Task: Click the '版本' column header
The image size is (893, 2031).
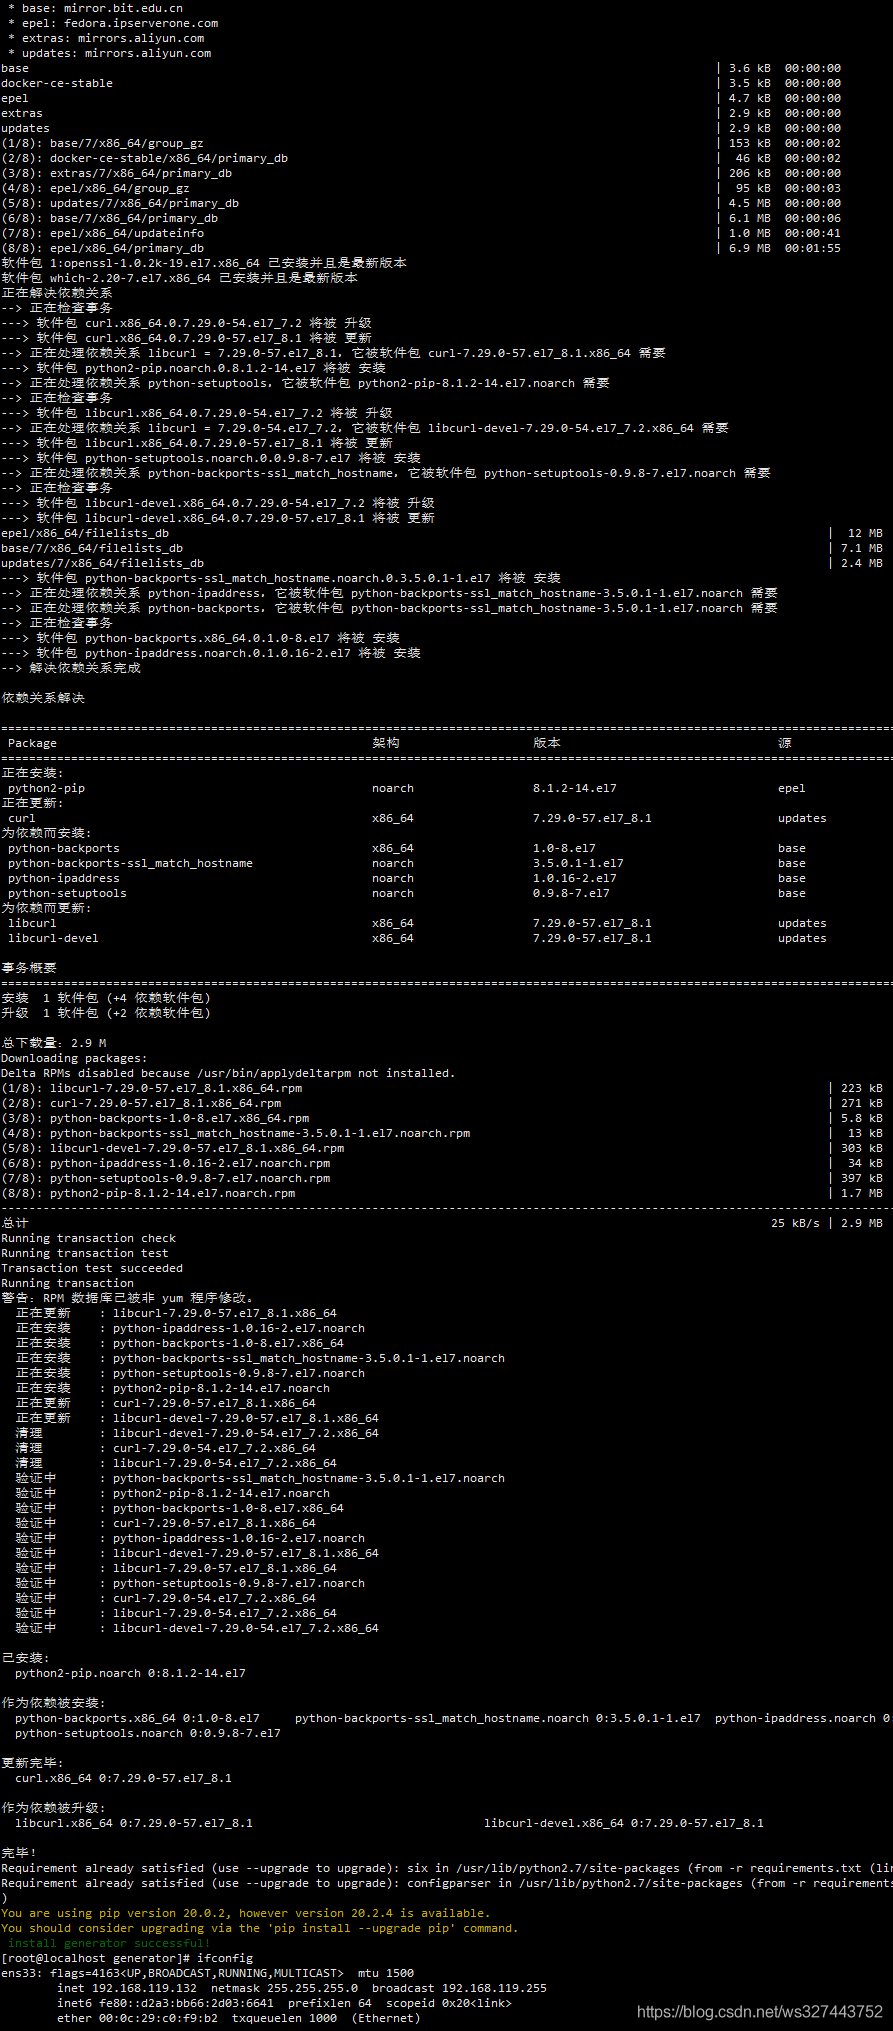Action: 547,743
